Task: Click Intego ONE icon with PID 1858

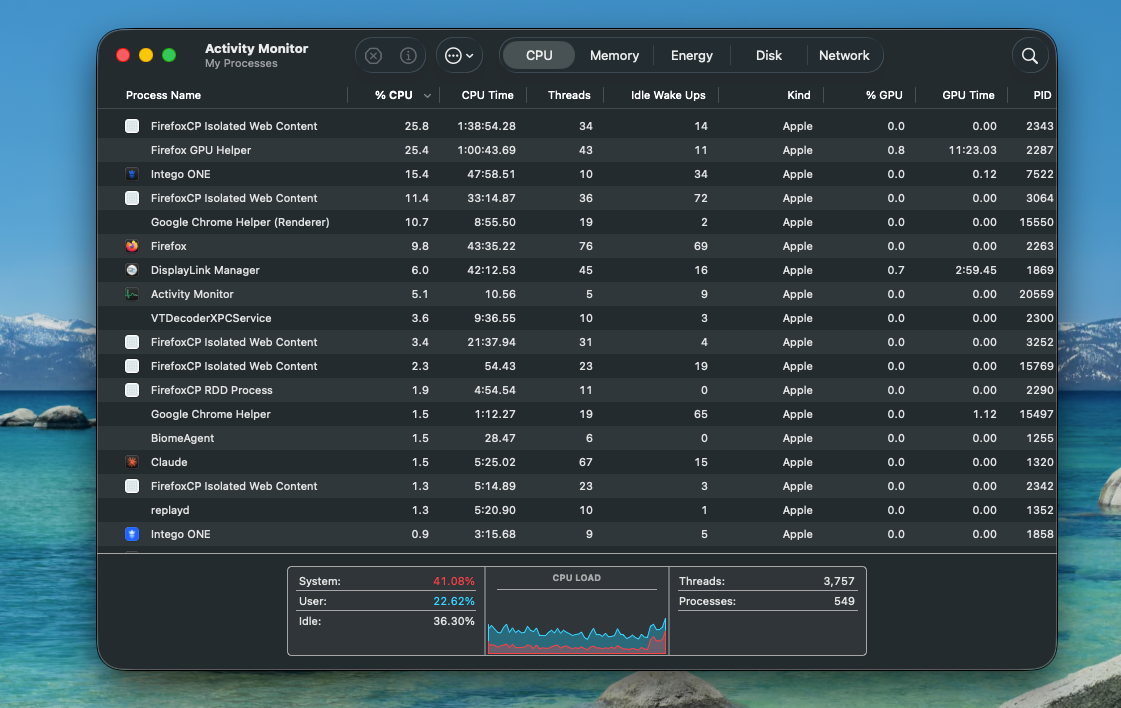Action: [132, 534]
